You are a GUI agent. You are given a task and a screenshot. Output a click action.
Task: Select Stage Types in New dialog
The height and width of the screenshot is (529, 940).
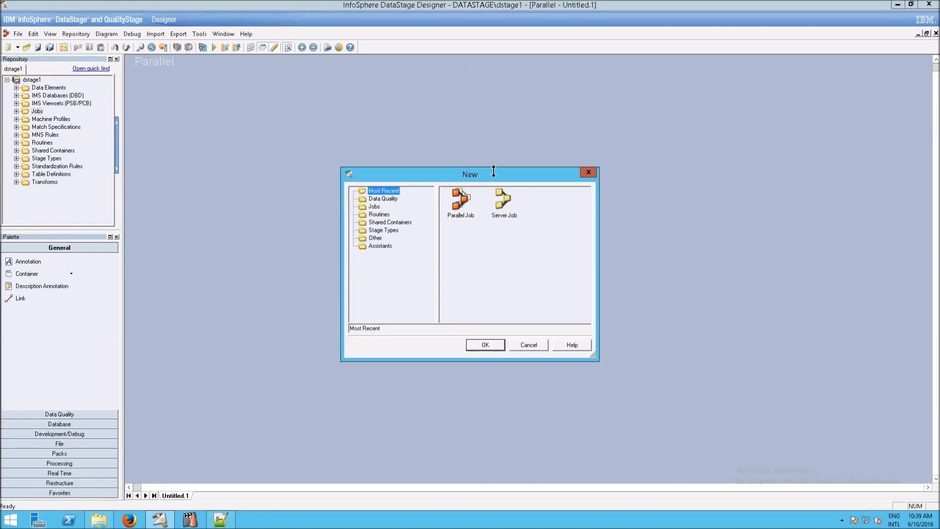coord(383,230)
